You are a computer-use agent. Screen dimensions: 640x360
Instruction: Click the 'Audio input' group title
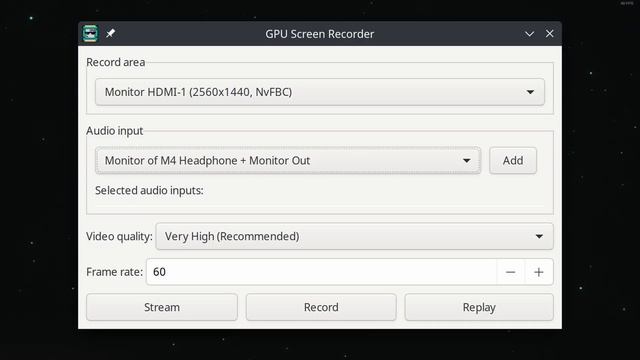point(115,131)
